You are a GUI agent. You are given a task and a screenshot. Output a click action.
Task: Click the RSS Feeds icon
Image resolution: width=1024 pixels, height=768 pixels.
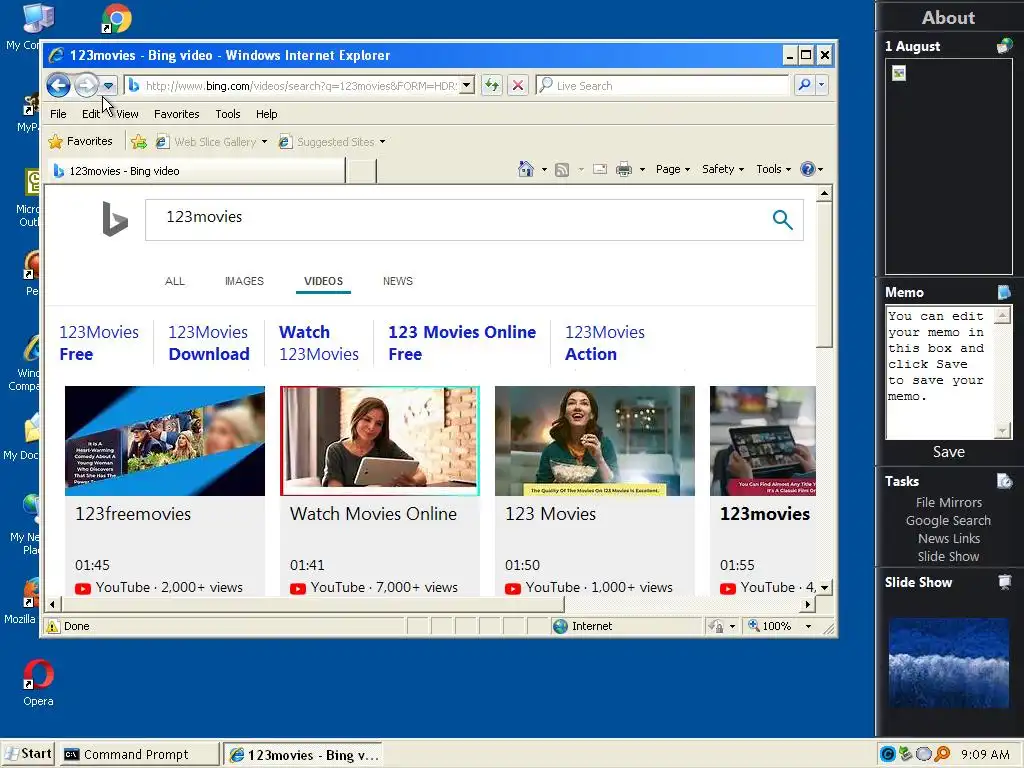562,170
